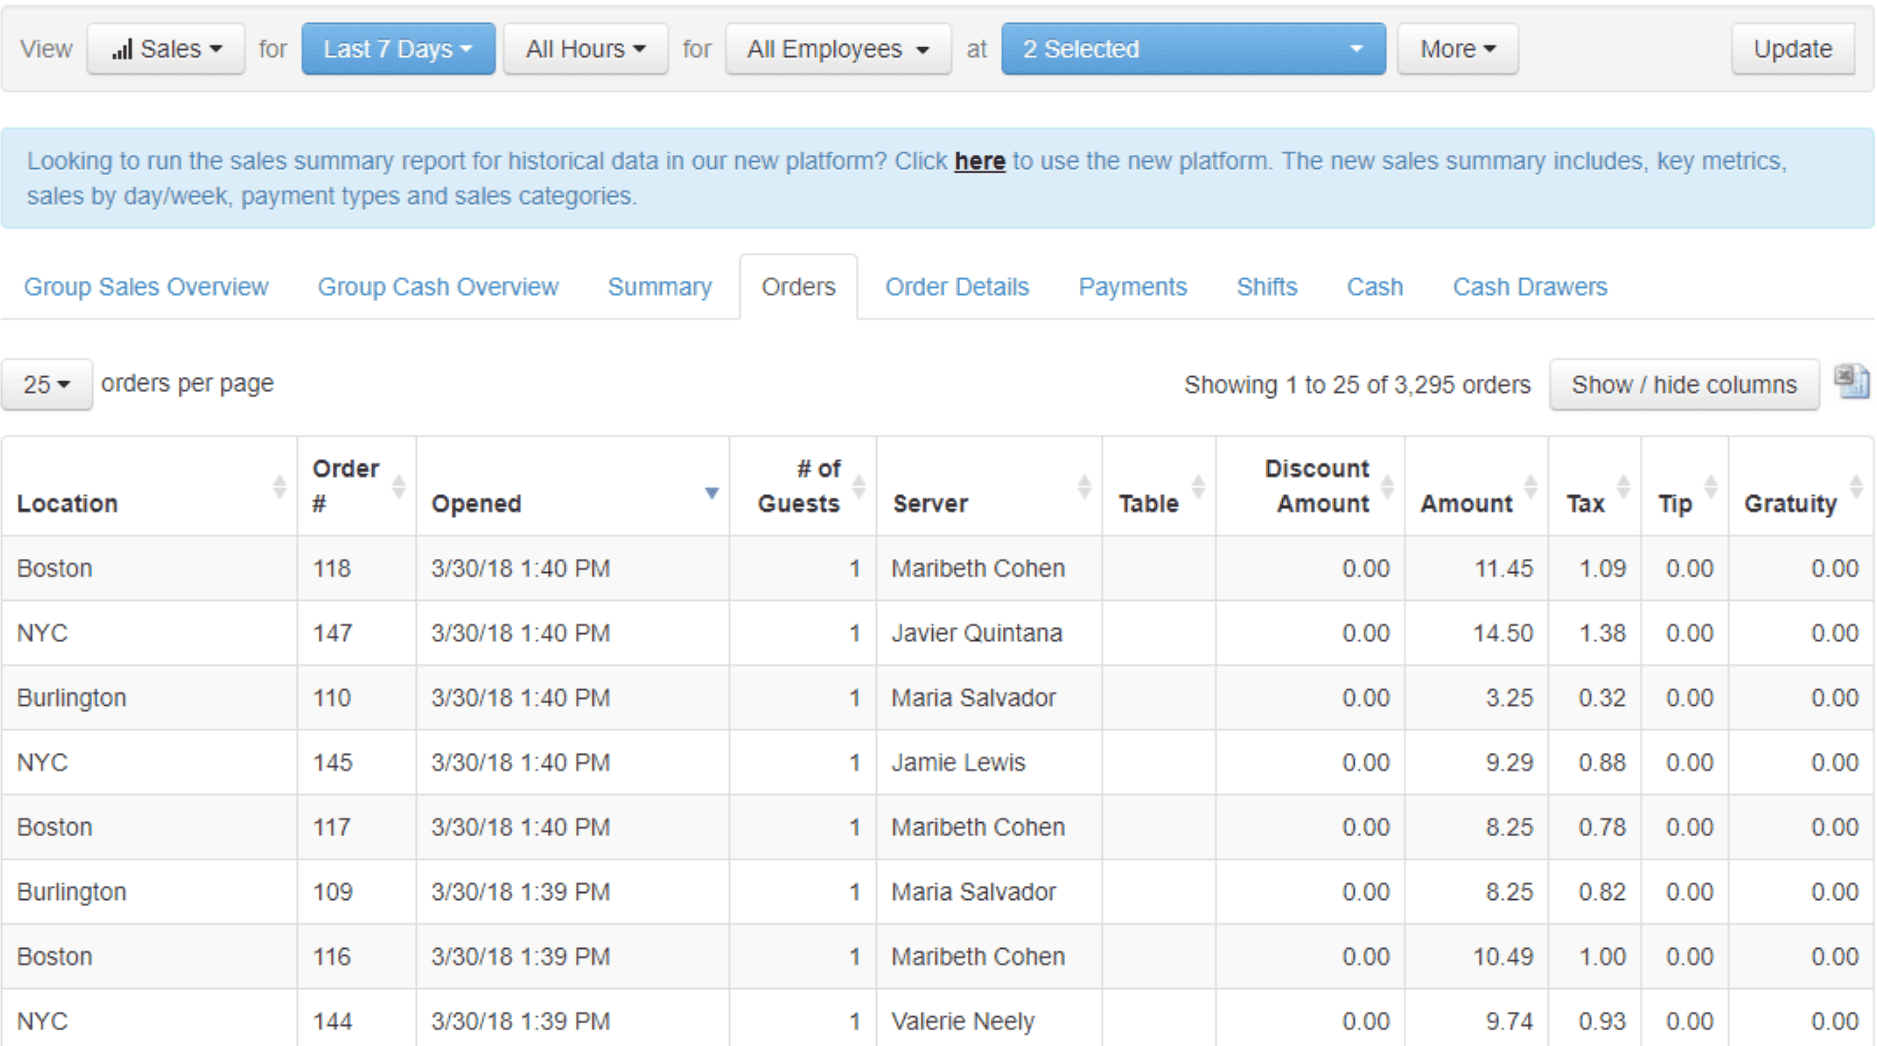Sort by Discount Amount column

[x=1387, y=487]
